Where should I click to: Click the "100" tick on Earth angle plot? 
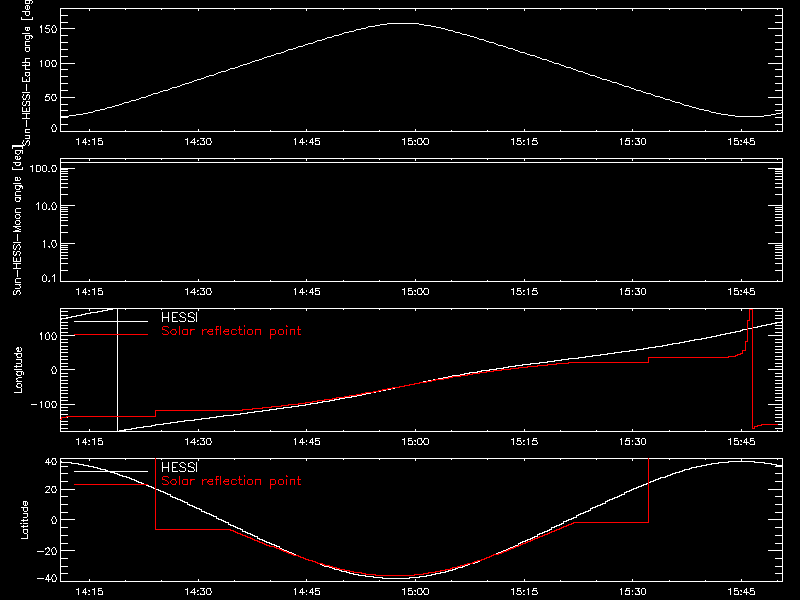47,63
